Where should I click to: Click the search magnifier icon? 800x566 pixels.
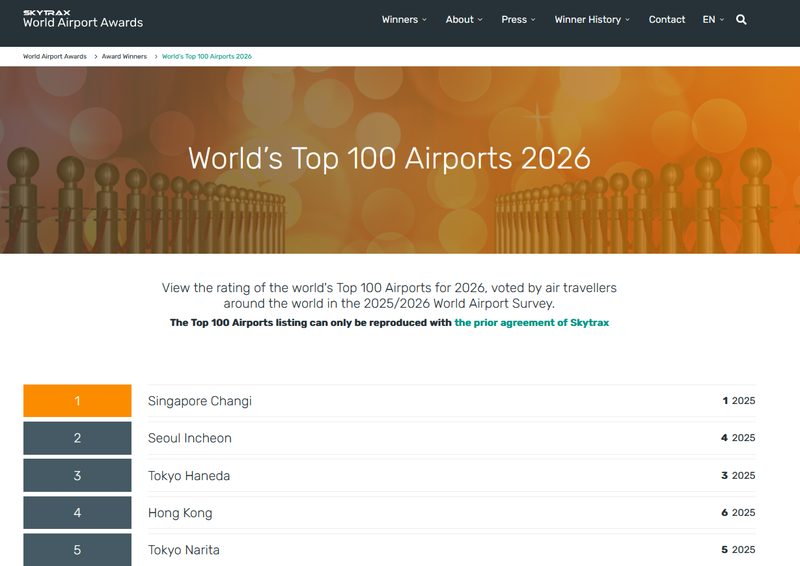pos(741,20)
